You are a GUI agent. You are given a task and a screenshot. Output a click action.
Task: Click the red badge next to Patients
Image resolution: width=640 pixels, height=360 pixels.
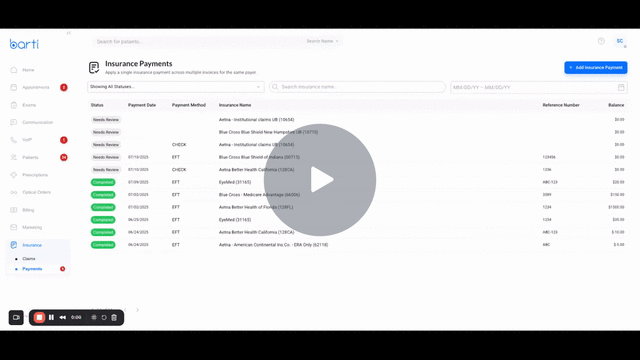click(x=64, y=158)
